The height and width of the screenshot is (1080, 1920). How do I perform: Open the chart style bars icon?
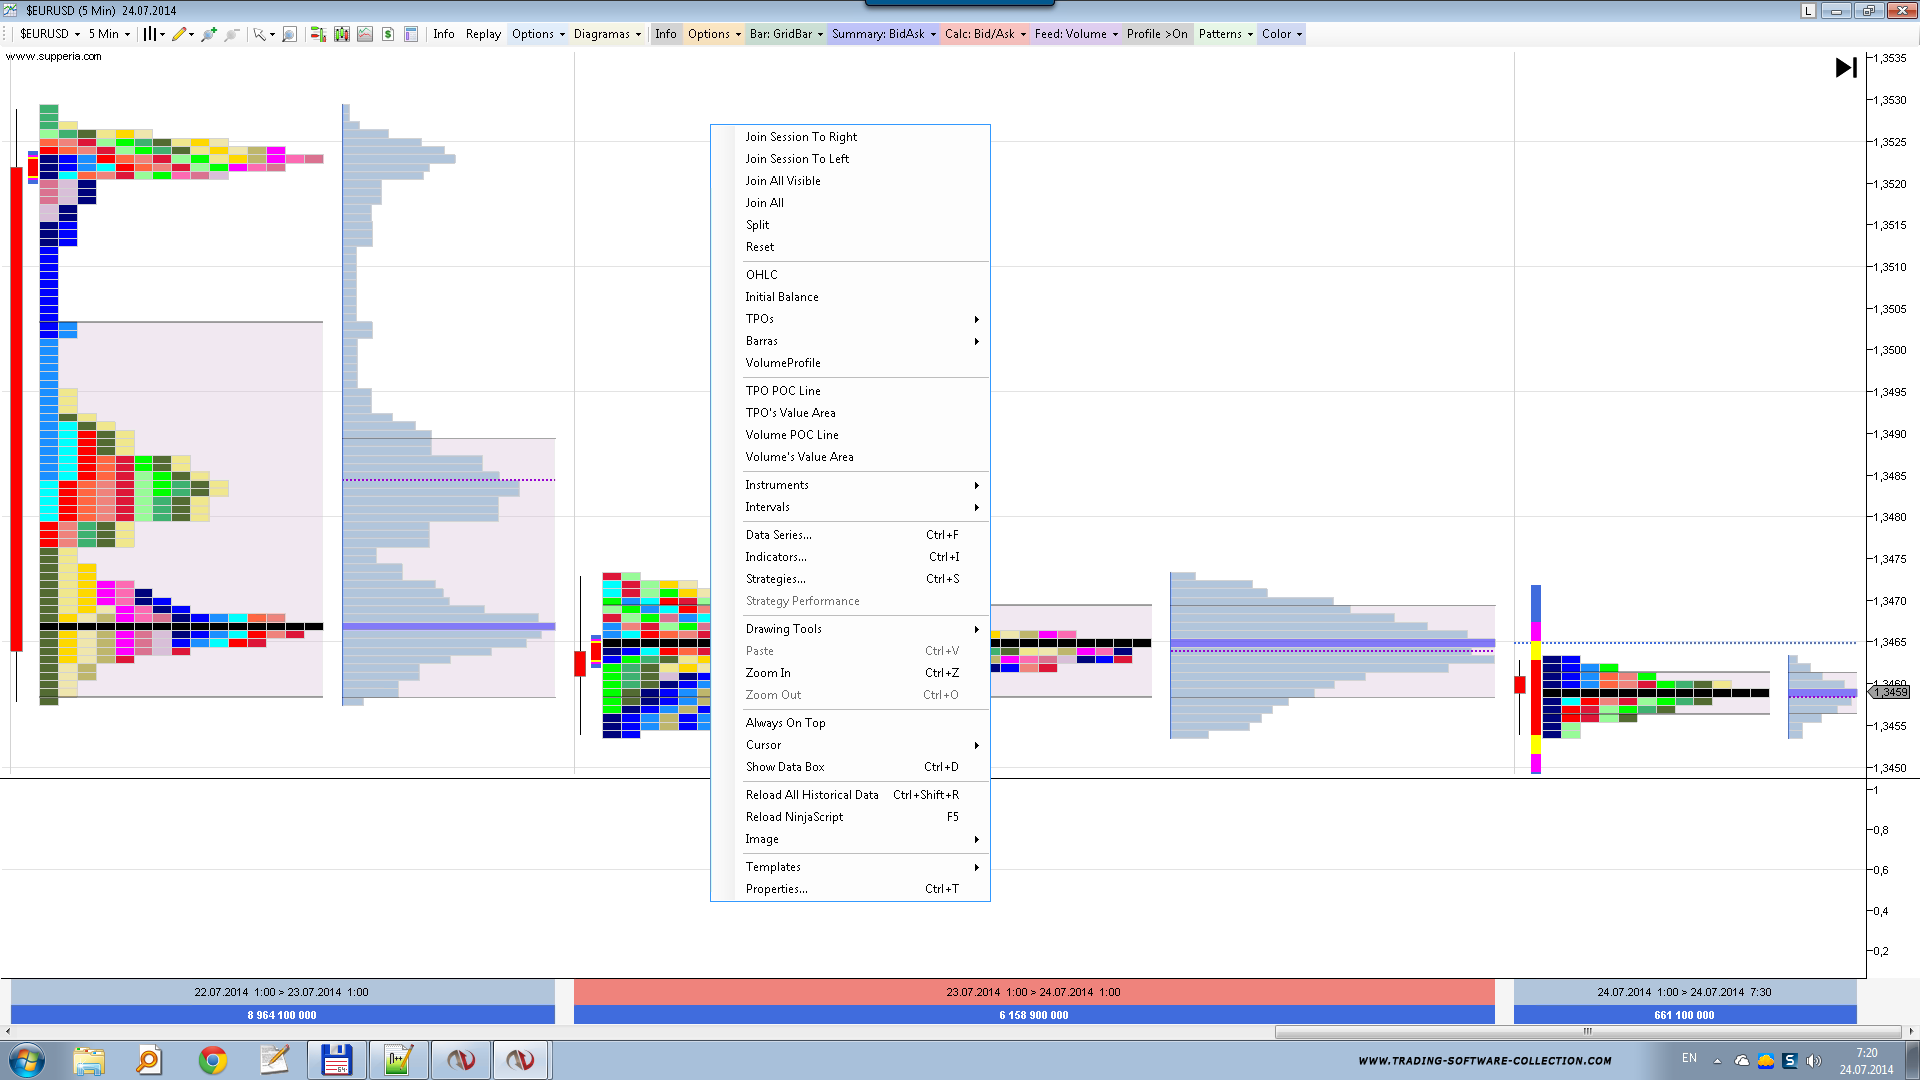(150, 34)
